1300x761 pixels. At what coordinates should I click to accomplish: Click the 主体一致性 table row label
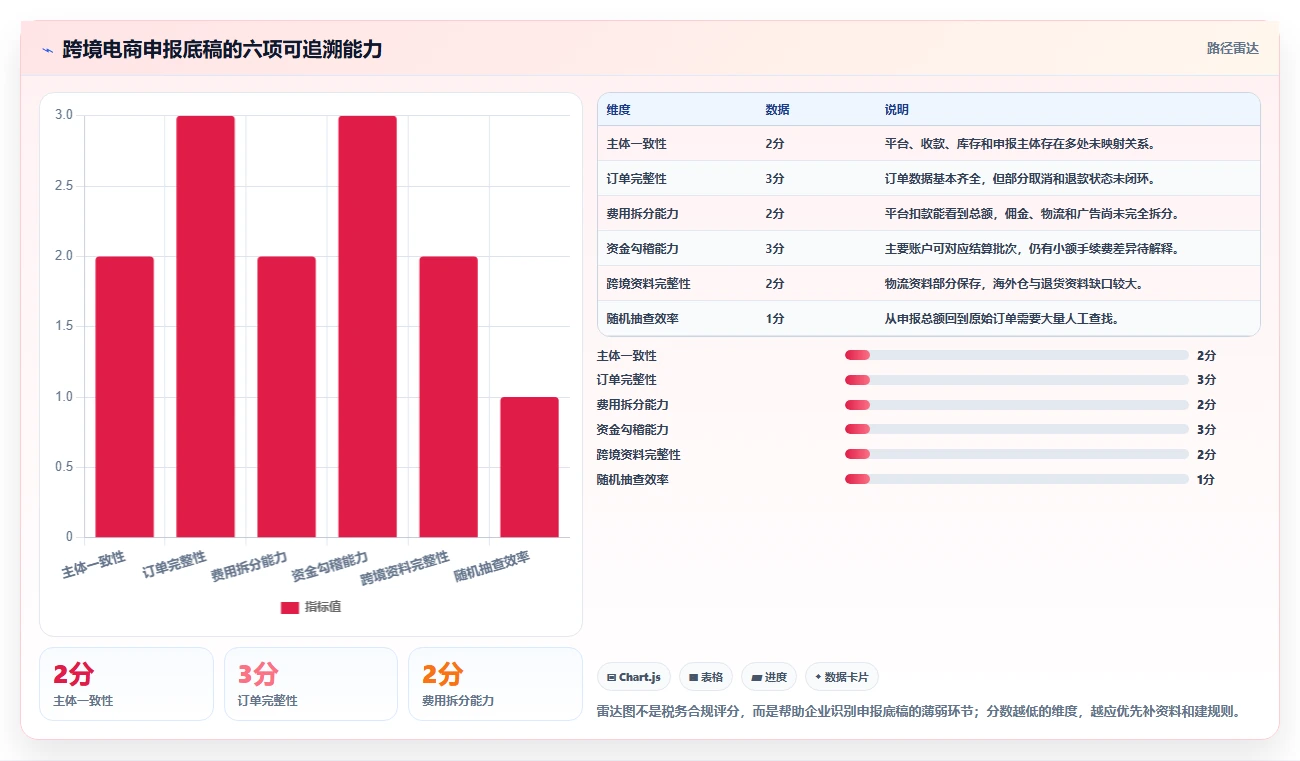(x=636, y=144)
